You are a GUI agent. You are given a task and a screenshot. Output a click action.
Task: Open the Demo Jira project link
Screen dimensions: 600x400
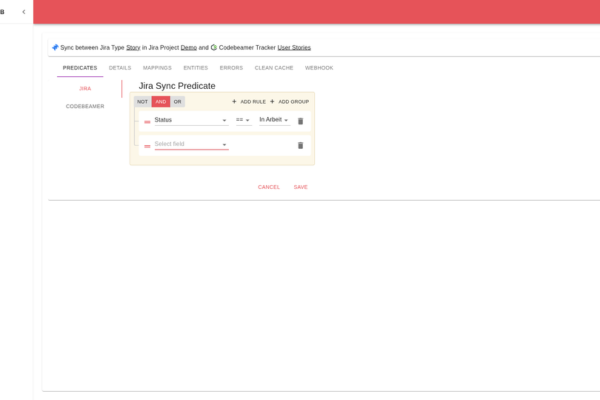pyautogui.click(x=189, y=47)
